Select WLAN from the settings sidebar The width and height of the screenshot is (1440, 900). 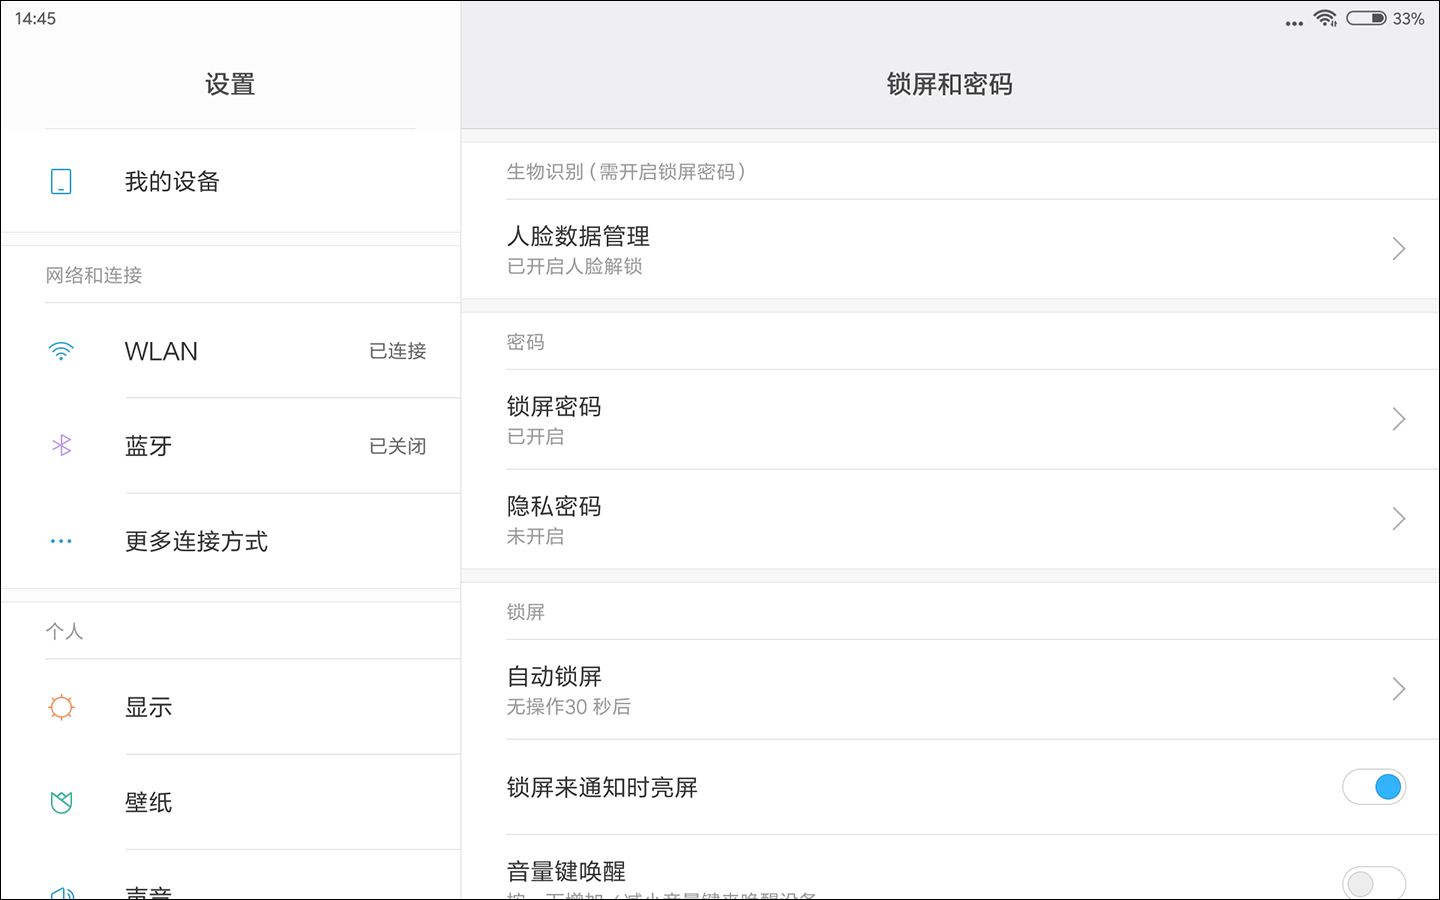161,351
